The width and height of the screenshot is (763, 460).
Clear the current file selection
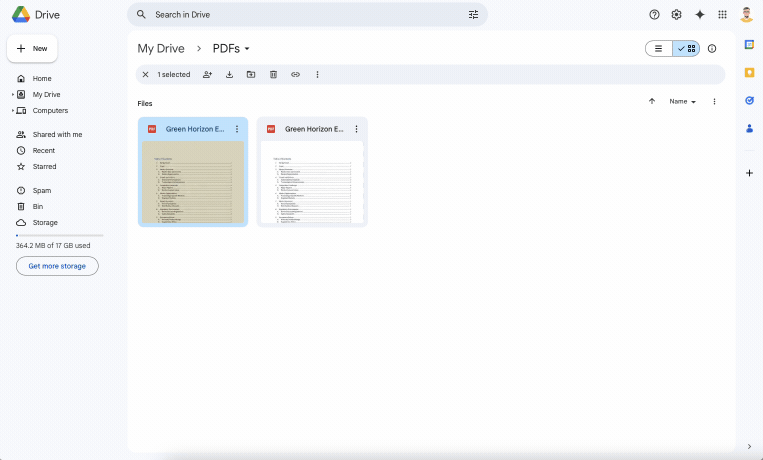[145, 74]
